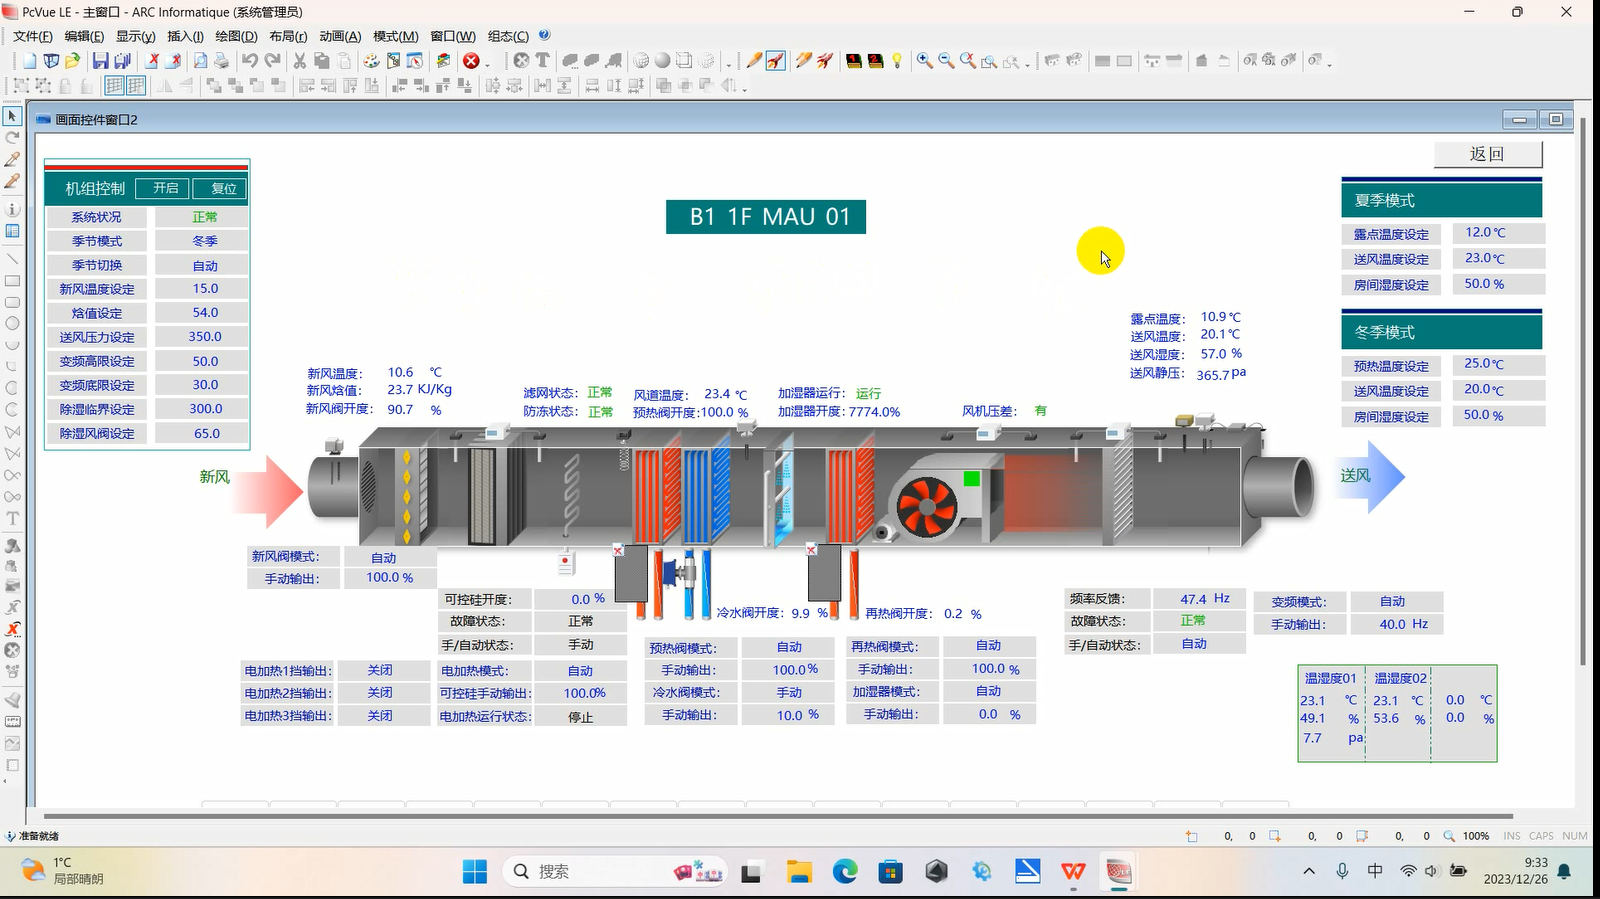Click the yellow light bulb icon
This screenshot has height=899, width=1600.
click(897, 61)
